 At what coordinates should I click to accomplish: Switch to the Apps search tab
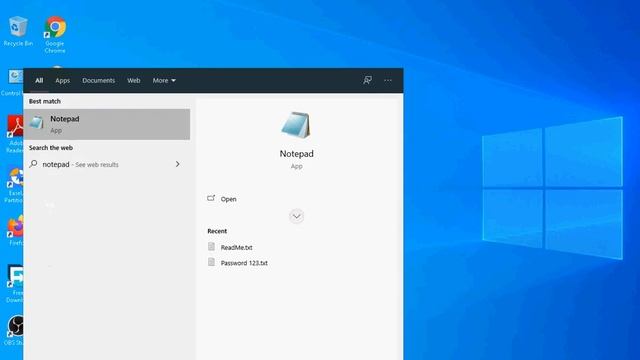pyautogui.click(x=62, y=80)
